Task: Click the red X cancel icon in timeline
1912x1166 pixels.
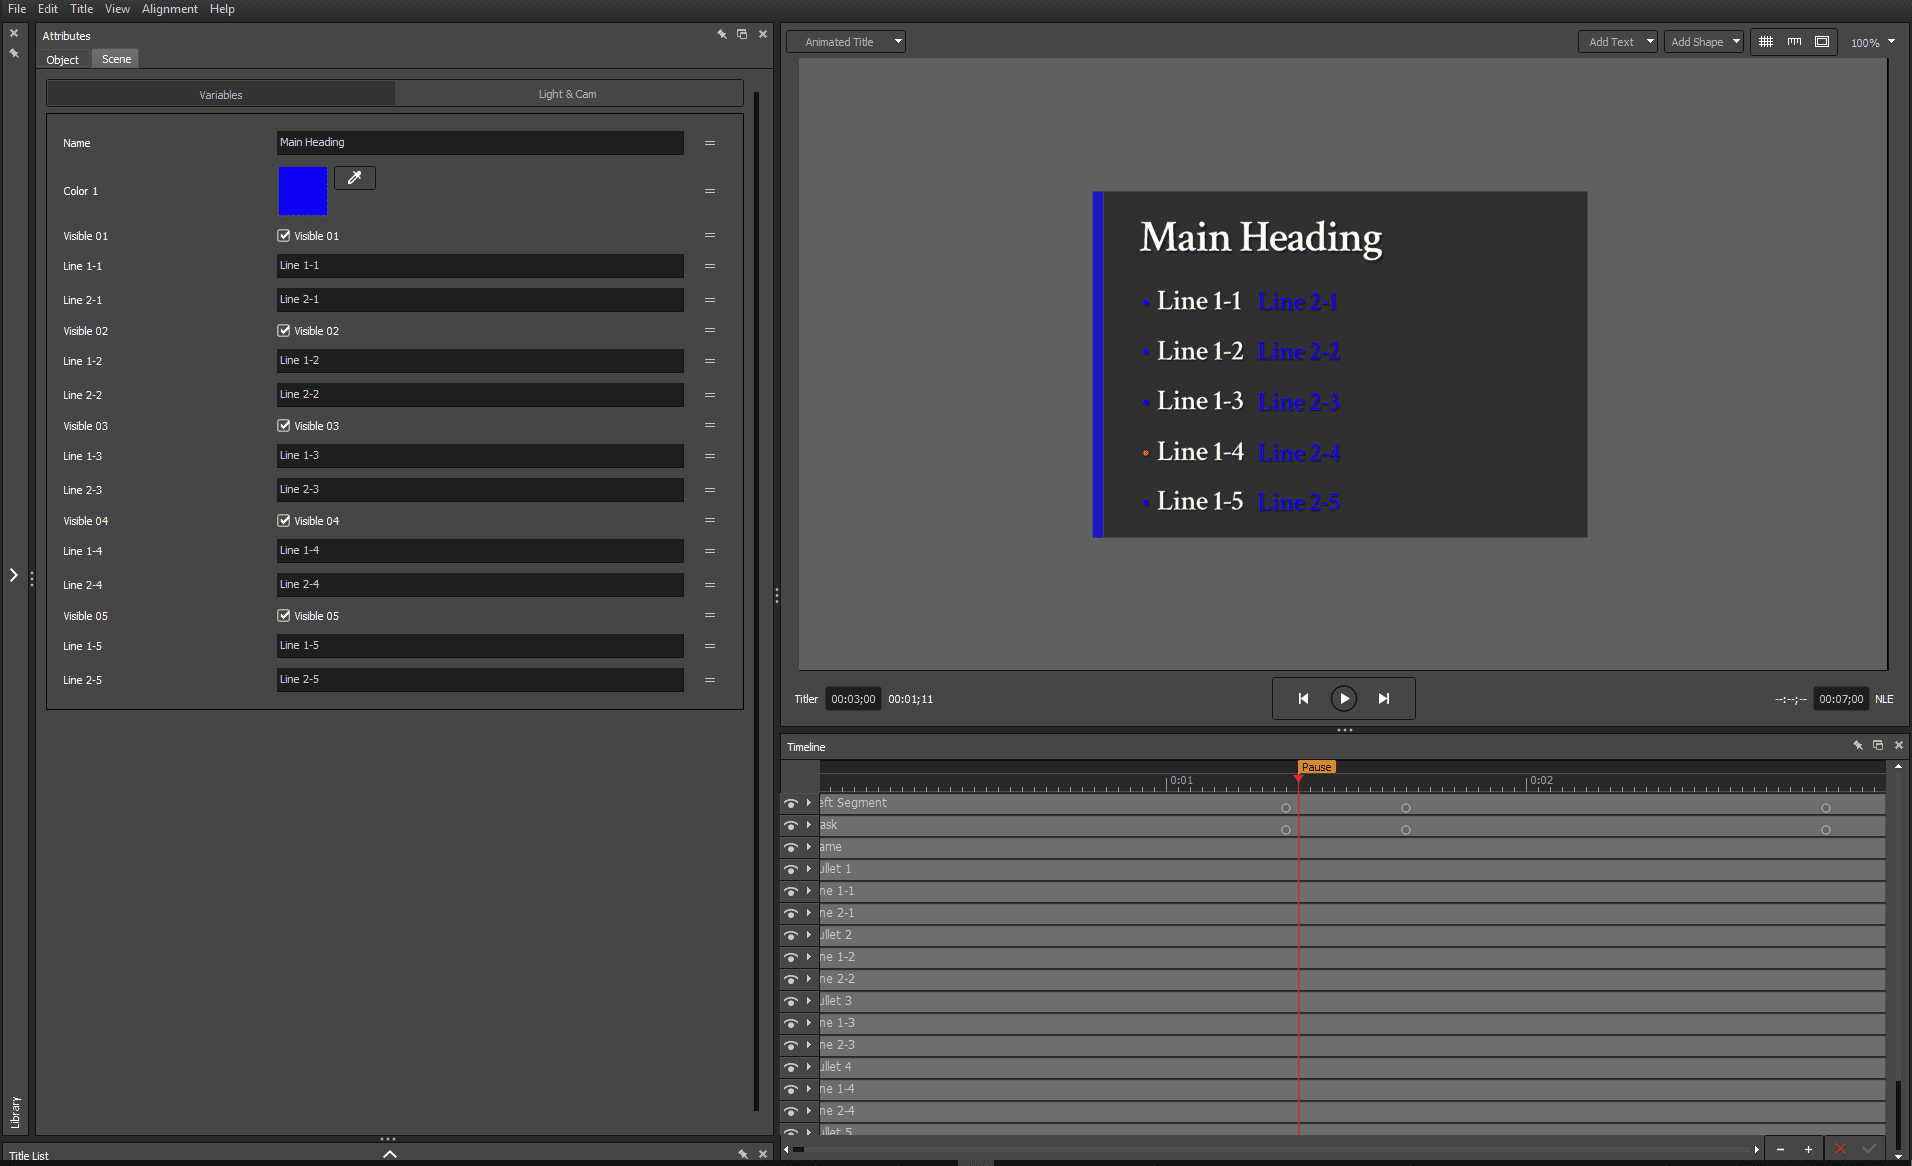Action: (x=1840, y=1149)
